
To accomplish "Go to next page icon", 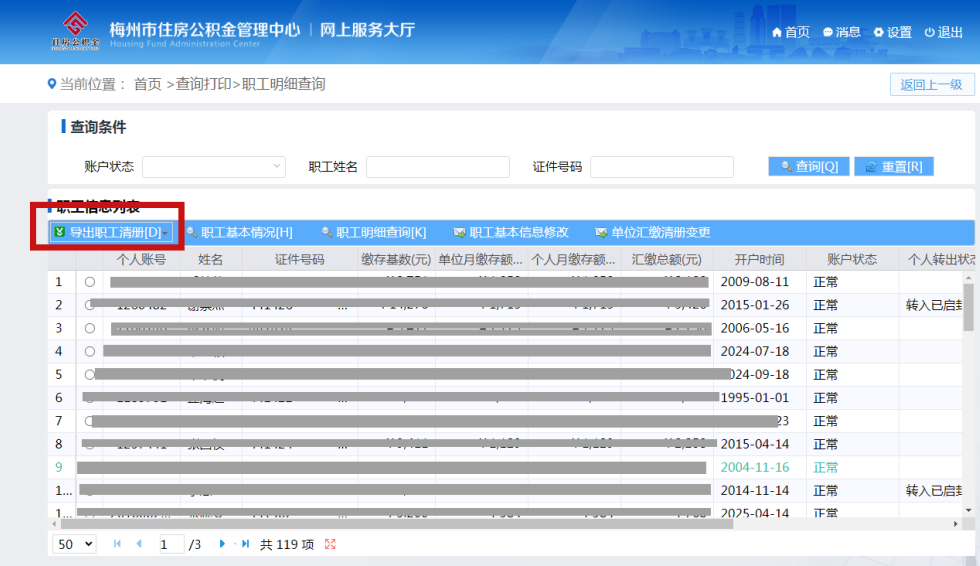I will pyautogui.click(x=222, y=544).
